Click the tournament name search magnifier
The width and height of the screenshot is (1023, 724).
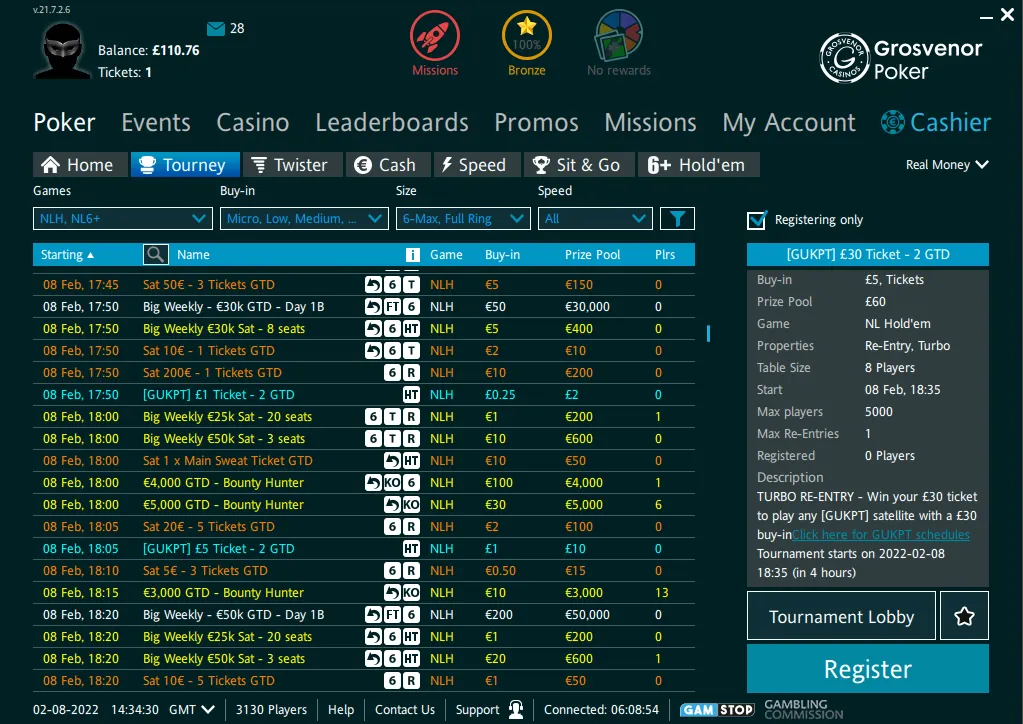(x=155, y=255)
